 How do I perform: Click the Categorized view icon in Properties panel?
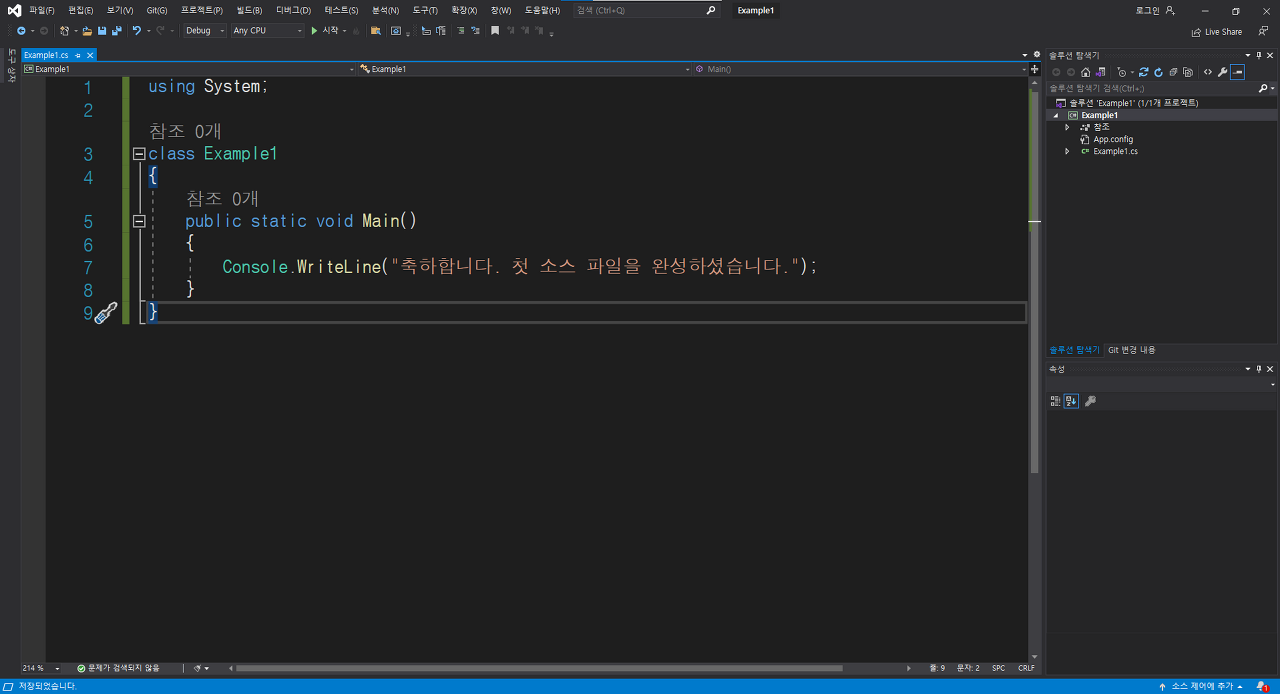pyautogui.click(x=1055, y=401)
